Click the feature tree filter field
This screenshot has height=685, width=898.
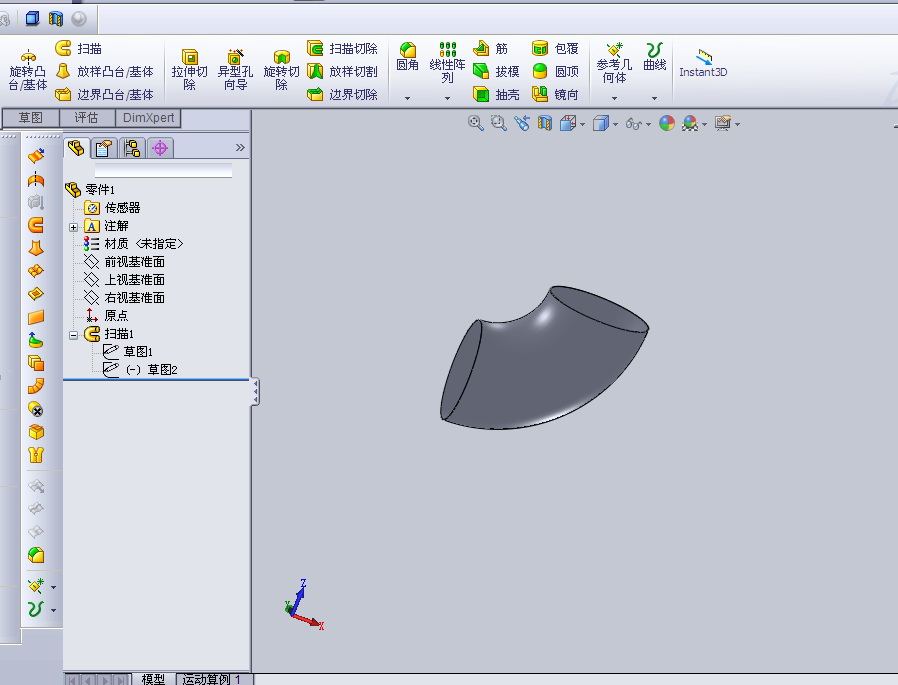(x=163, y=170)
